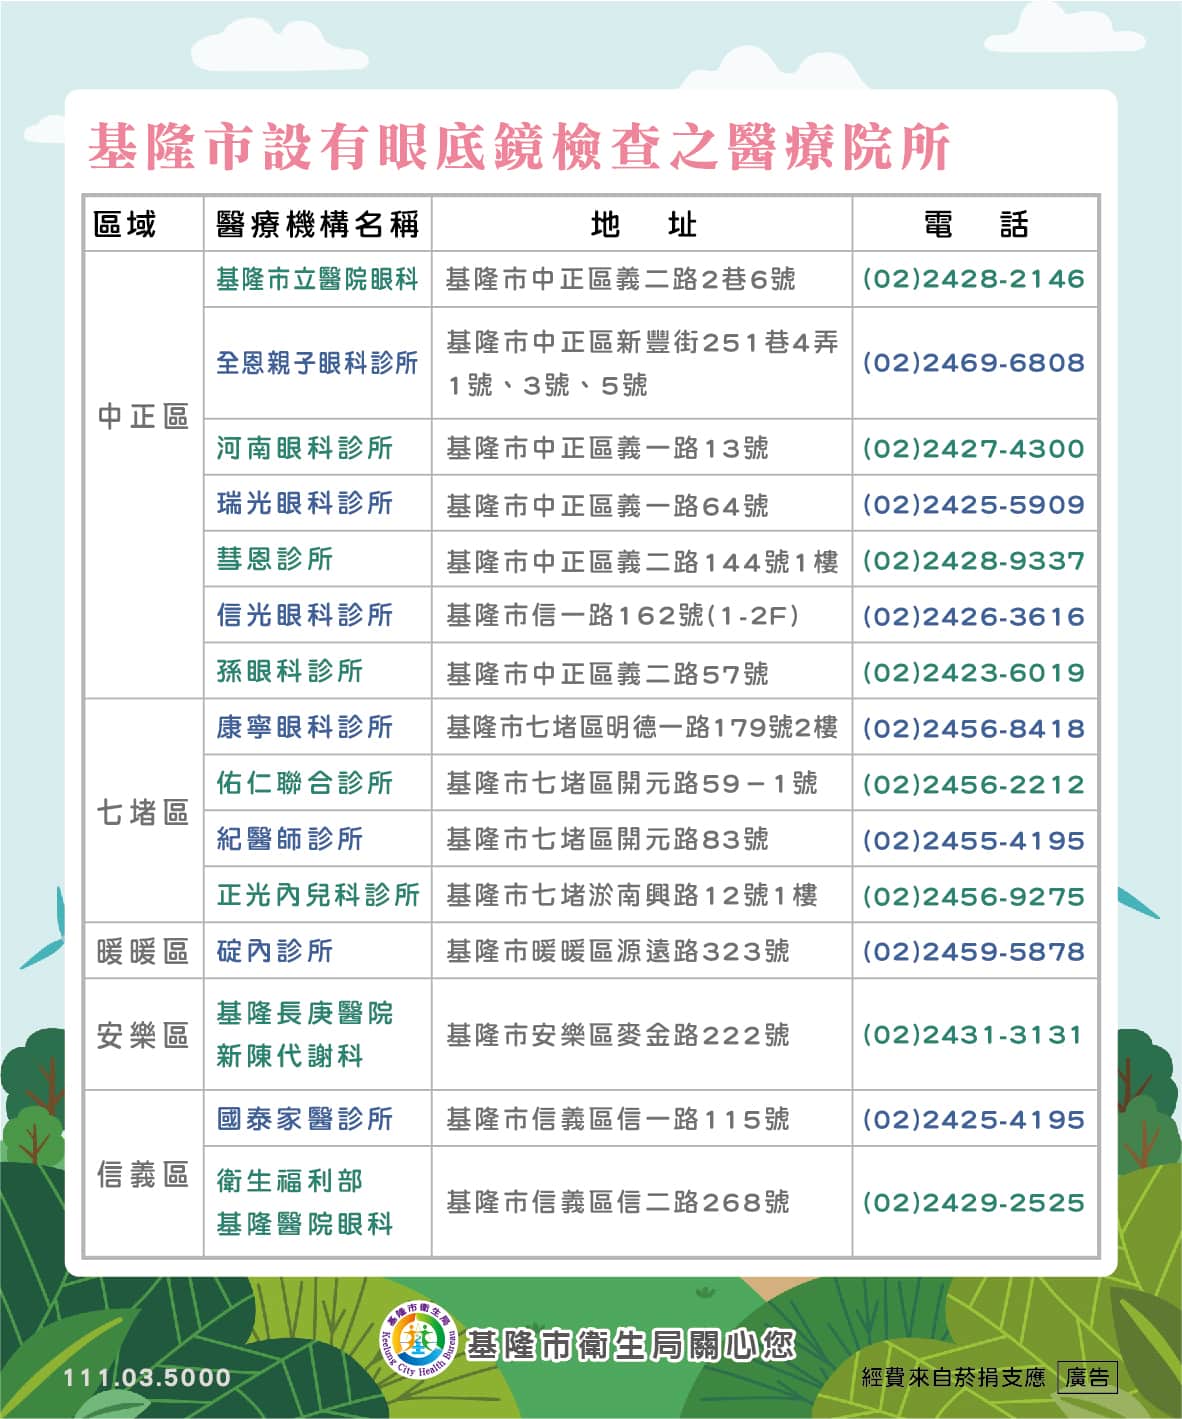The height and width of the screenshot is (1419, 1182).
Task: Click address 基隆市安樂區麥金路222號
Action: coord(618,1035)
